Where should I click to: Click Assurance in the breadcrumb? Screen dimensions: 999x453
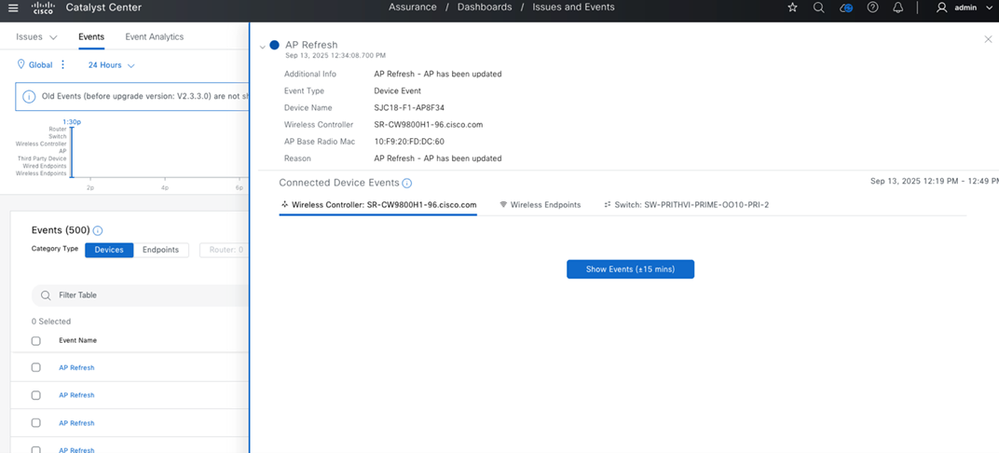[x=413, y=8]
